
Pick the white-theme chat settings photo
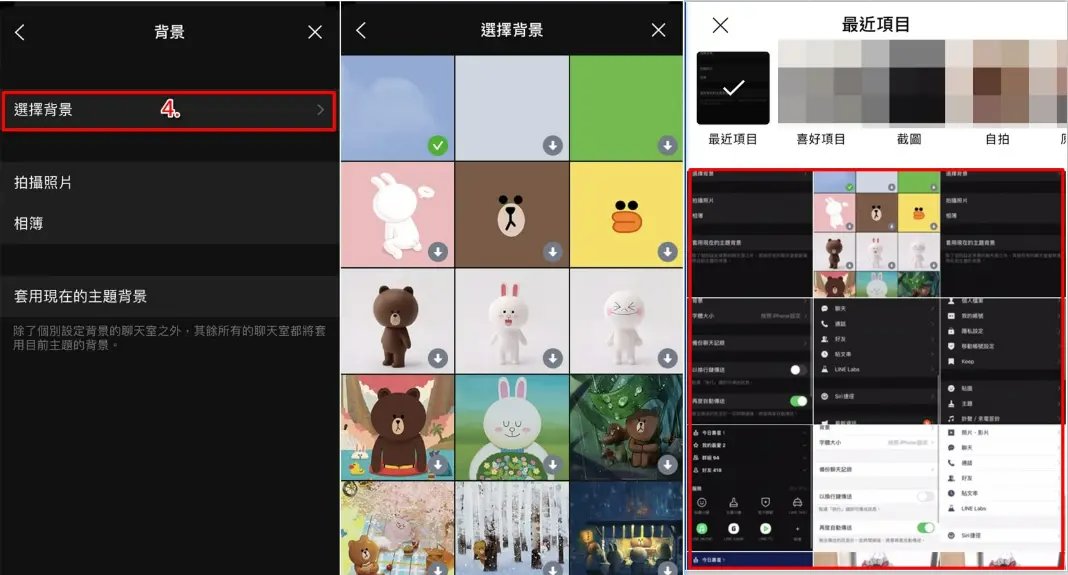coord(876,487)
